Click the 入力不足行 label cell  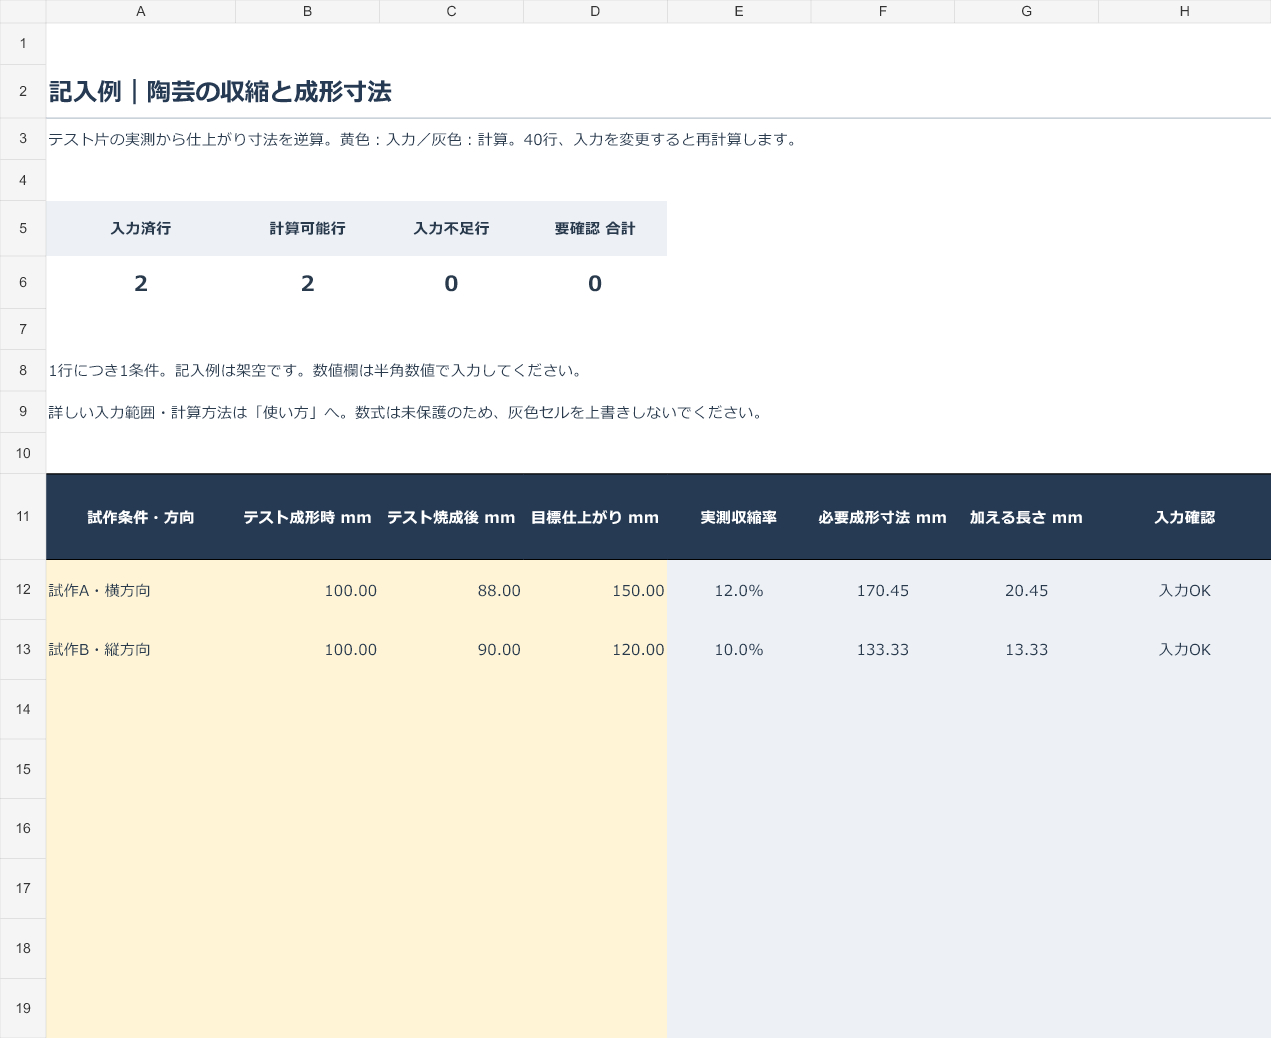point(451,228)
